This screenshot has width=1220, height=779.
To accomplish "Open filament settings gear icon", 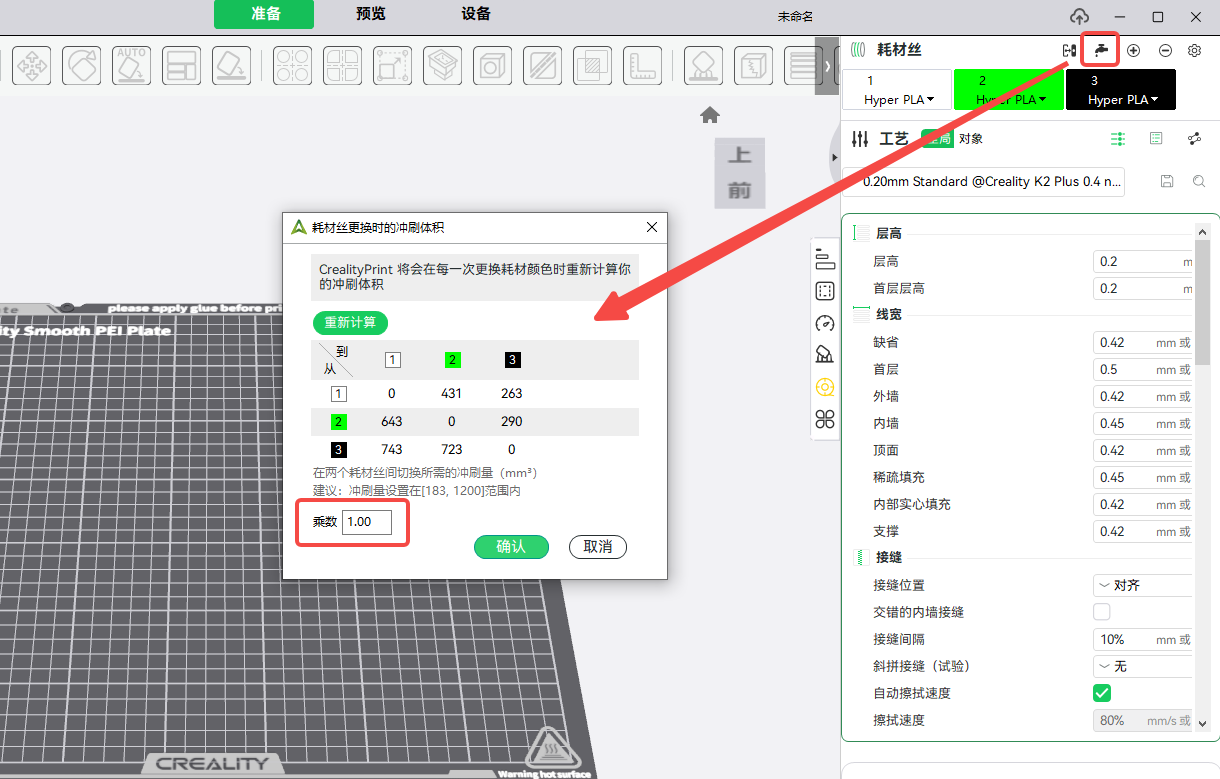I will 1194,50.
